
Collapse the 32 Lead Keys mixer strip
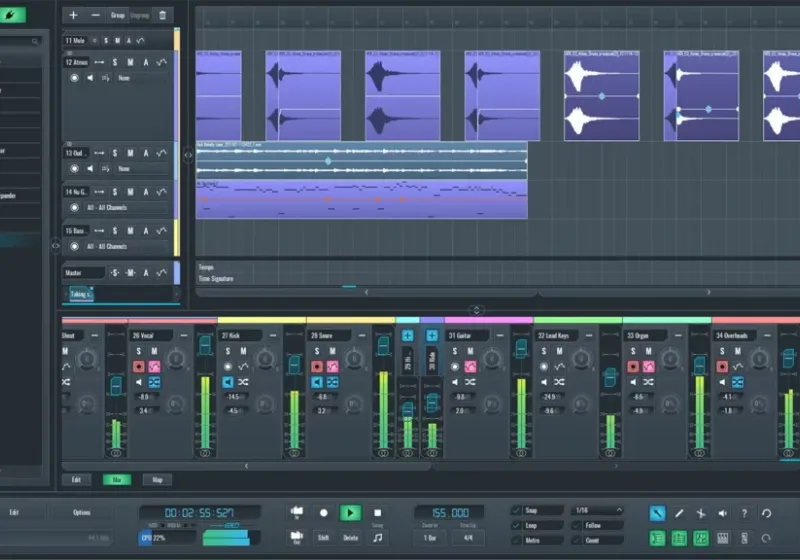[589, 336]
